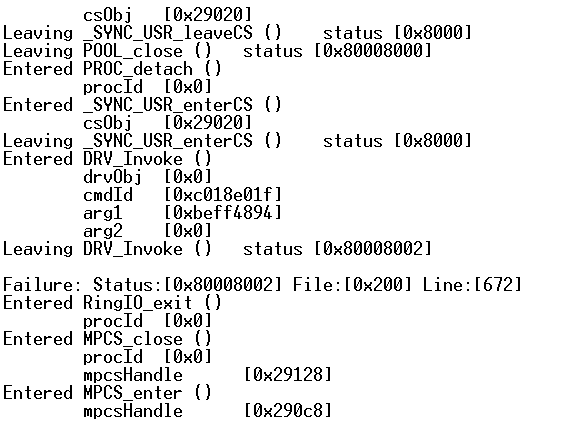Image resolution: width=567 pixels, height=431 pixels.
Task: Click the 'Entered PROC_detach ()' line
Action: 112,69
